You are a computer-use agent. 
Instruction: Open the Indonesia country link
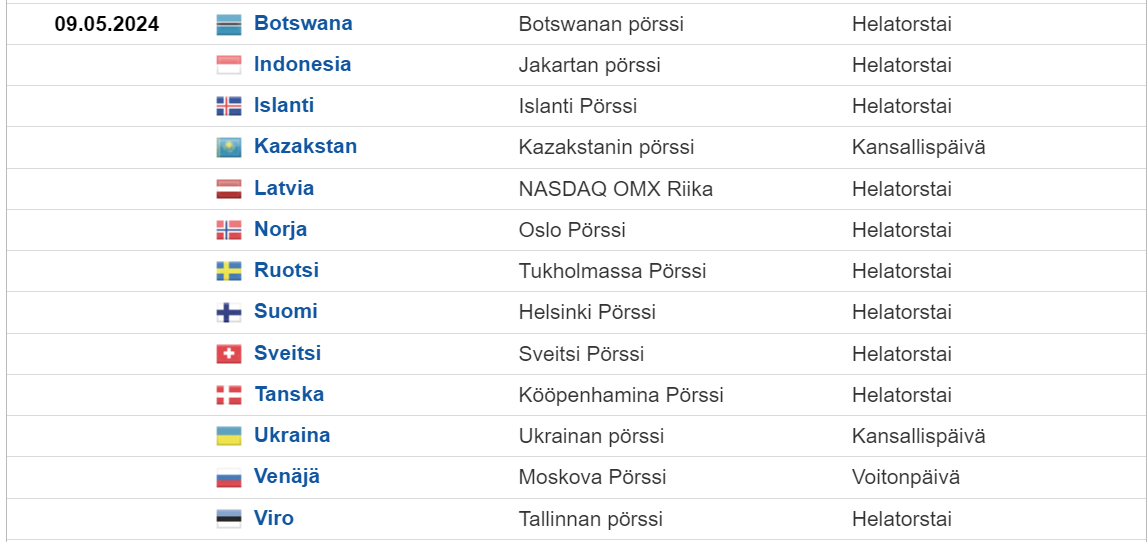(x=302, y=64)
